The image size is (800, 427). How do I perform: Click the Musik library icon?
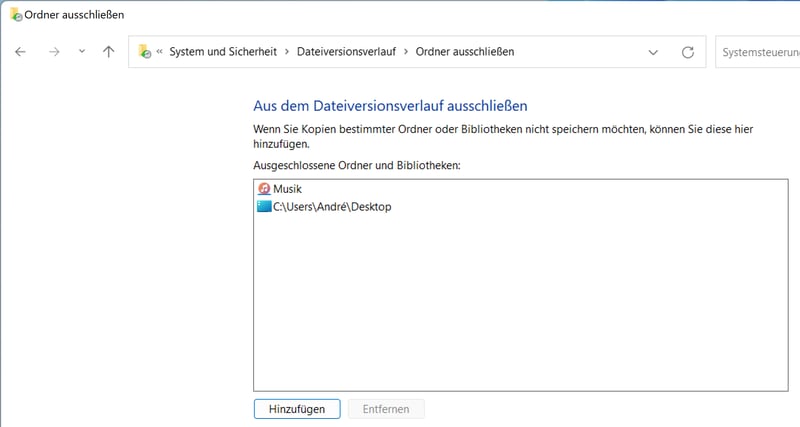(264, 189)
